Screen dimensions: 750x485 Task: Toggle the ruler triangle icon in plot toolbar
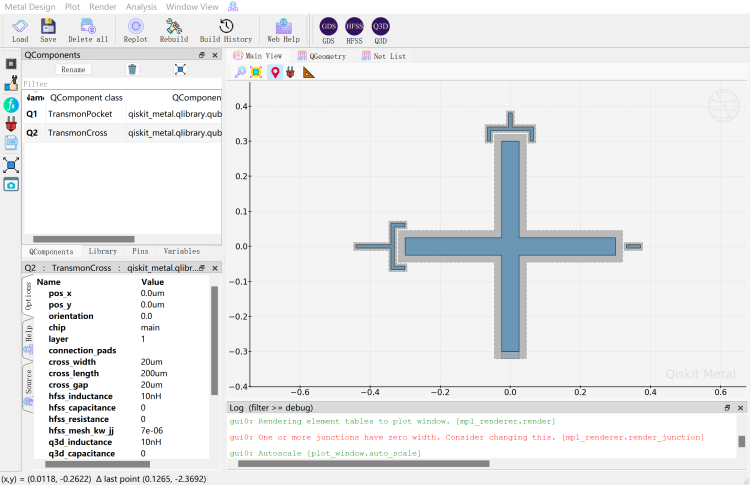(x=308, y=72)
